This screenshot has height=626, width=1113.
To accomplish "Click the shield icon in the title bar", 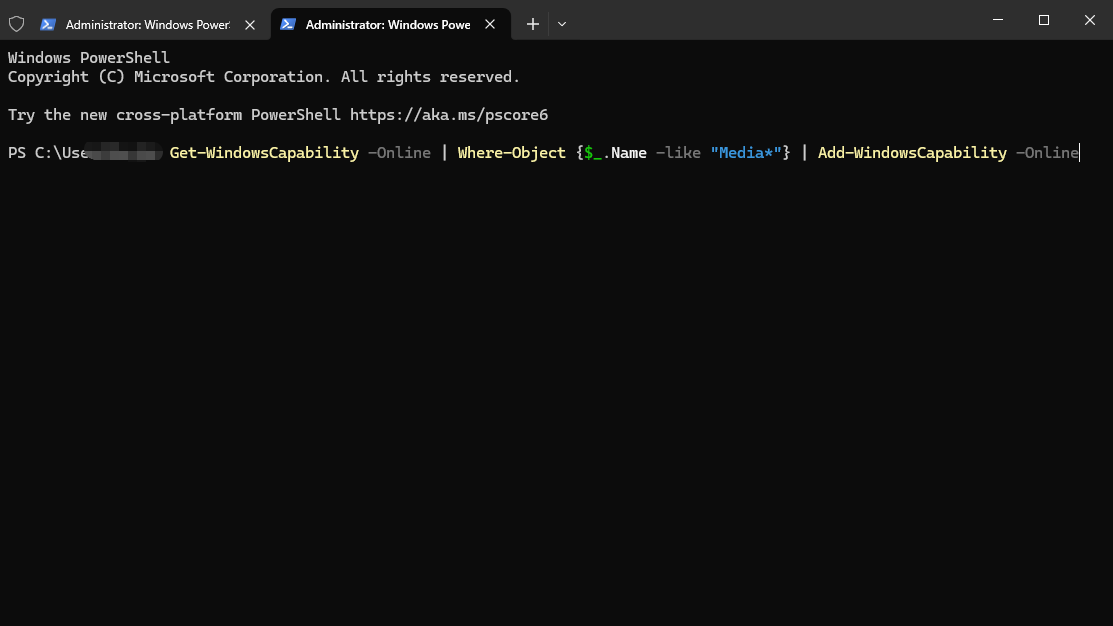I will [x=16, y=24].
